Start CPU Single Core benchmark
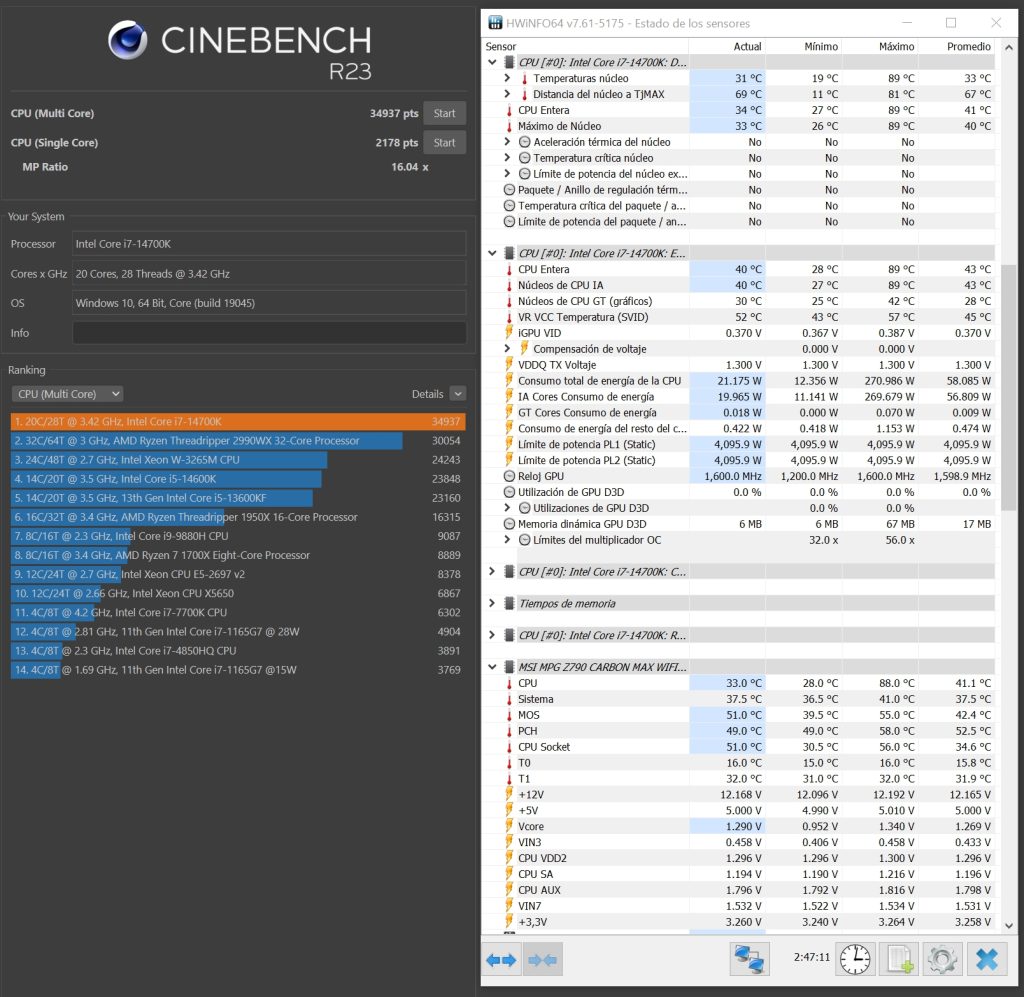The width and height of the screenshot is (1024, 997). click(x=444, y=142)
